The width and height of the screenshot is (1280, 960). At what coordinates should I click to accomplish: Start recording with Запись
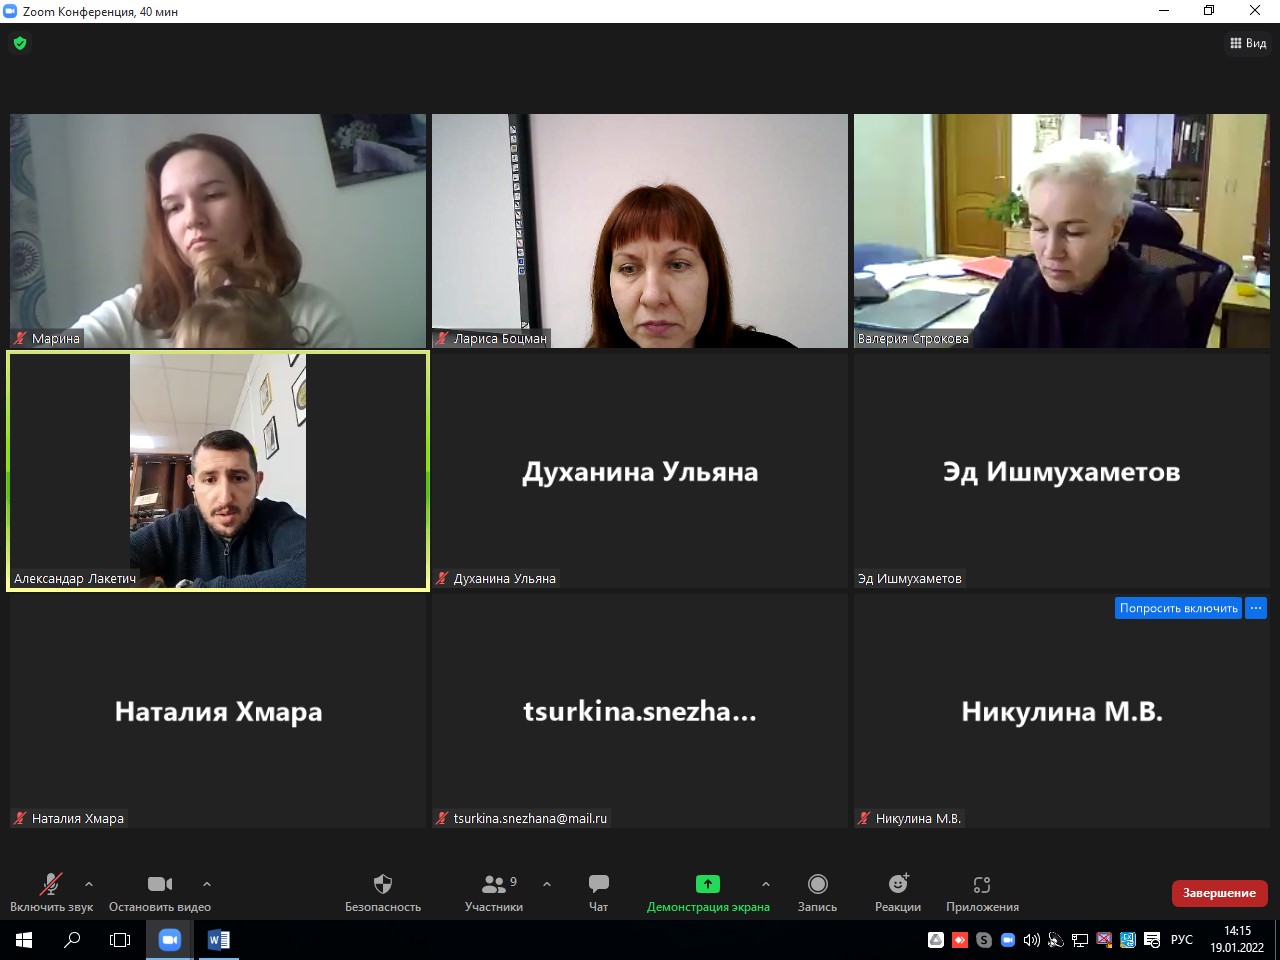817,892
